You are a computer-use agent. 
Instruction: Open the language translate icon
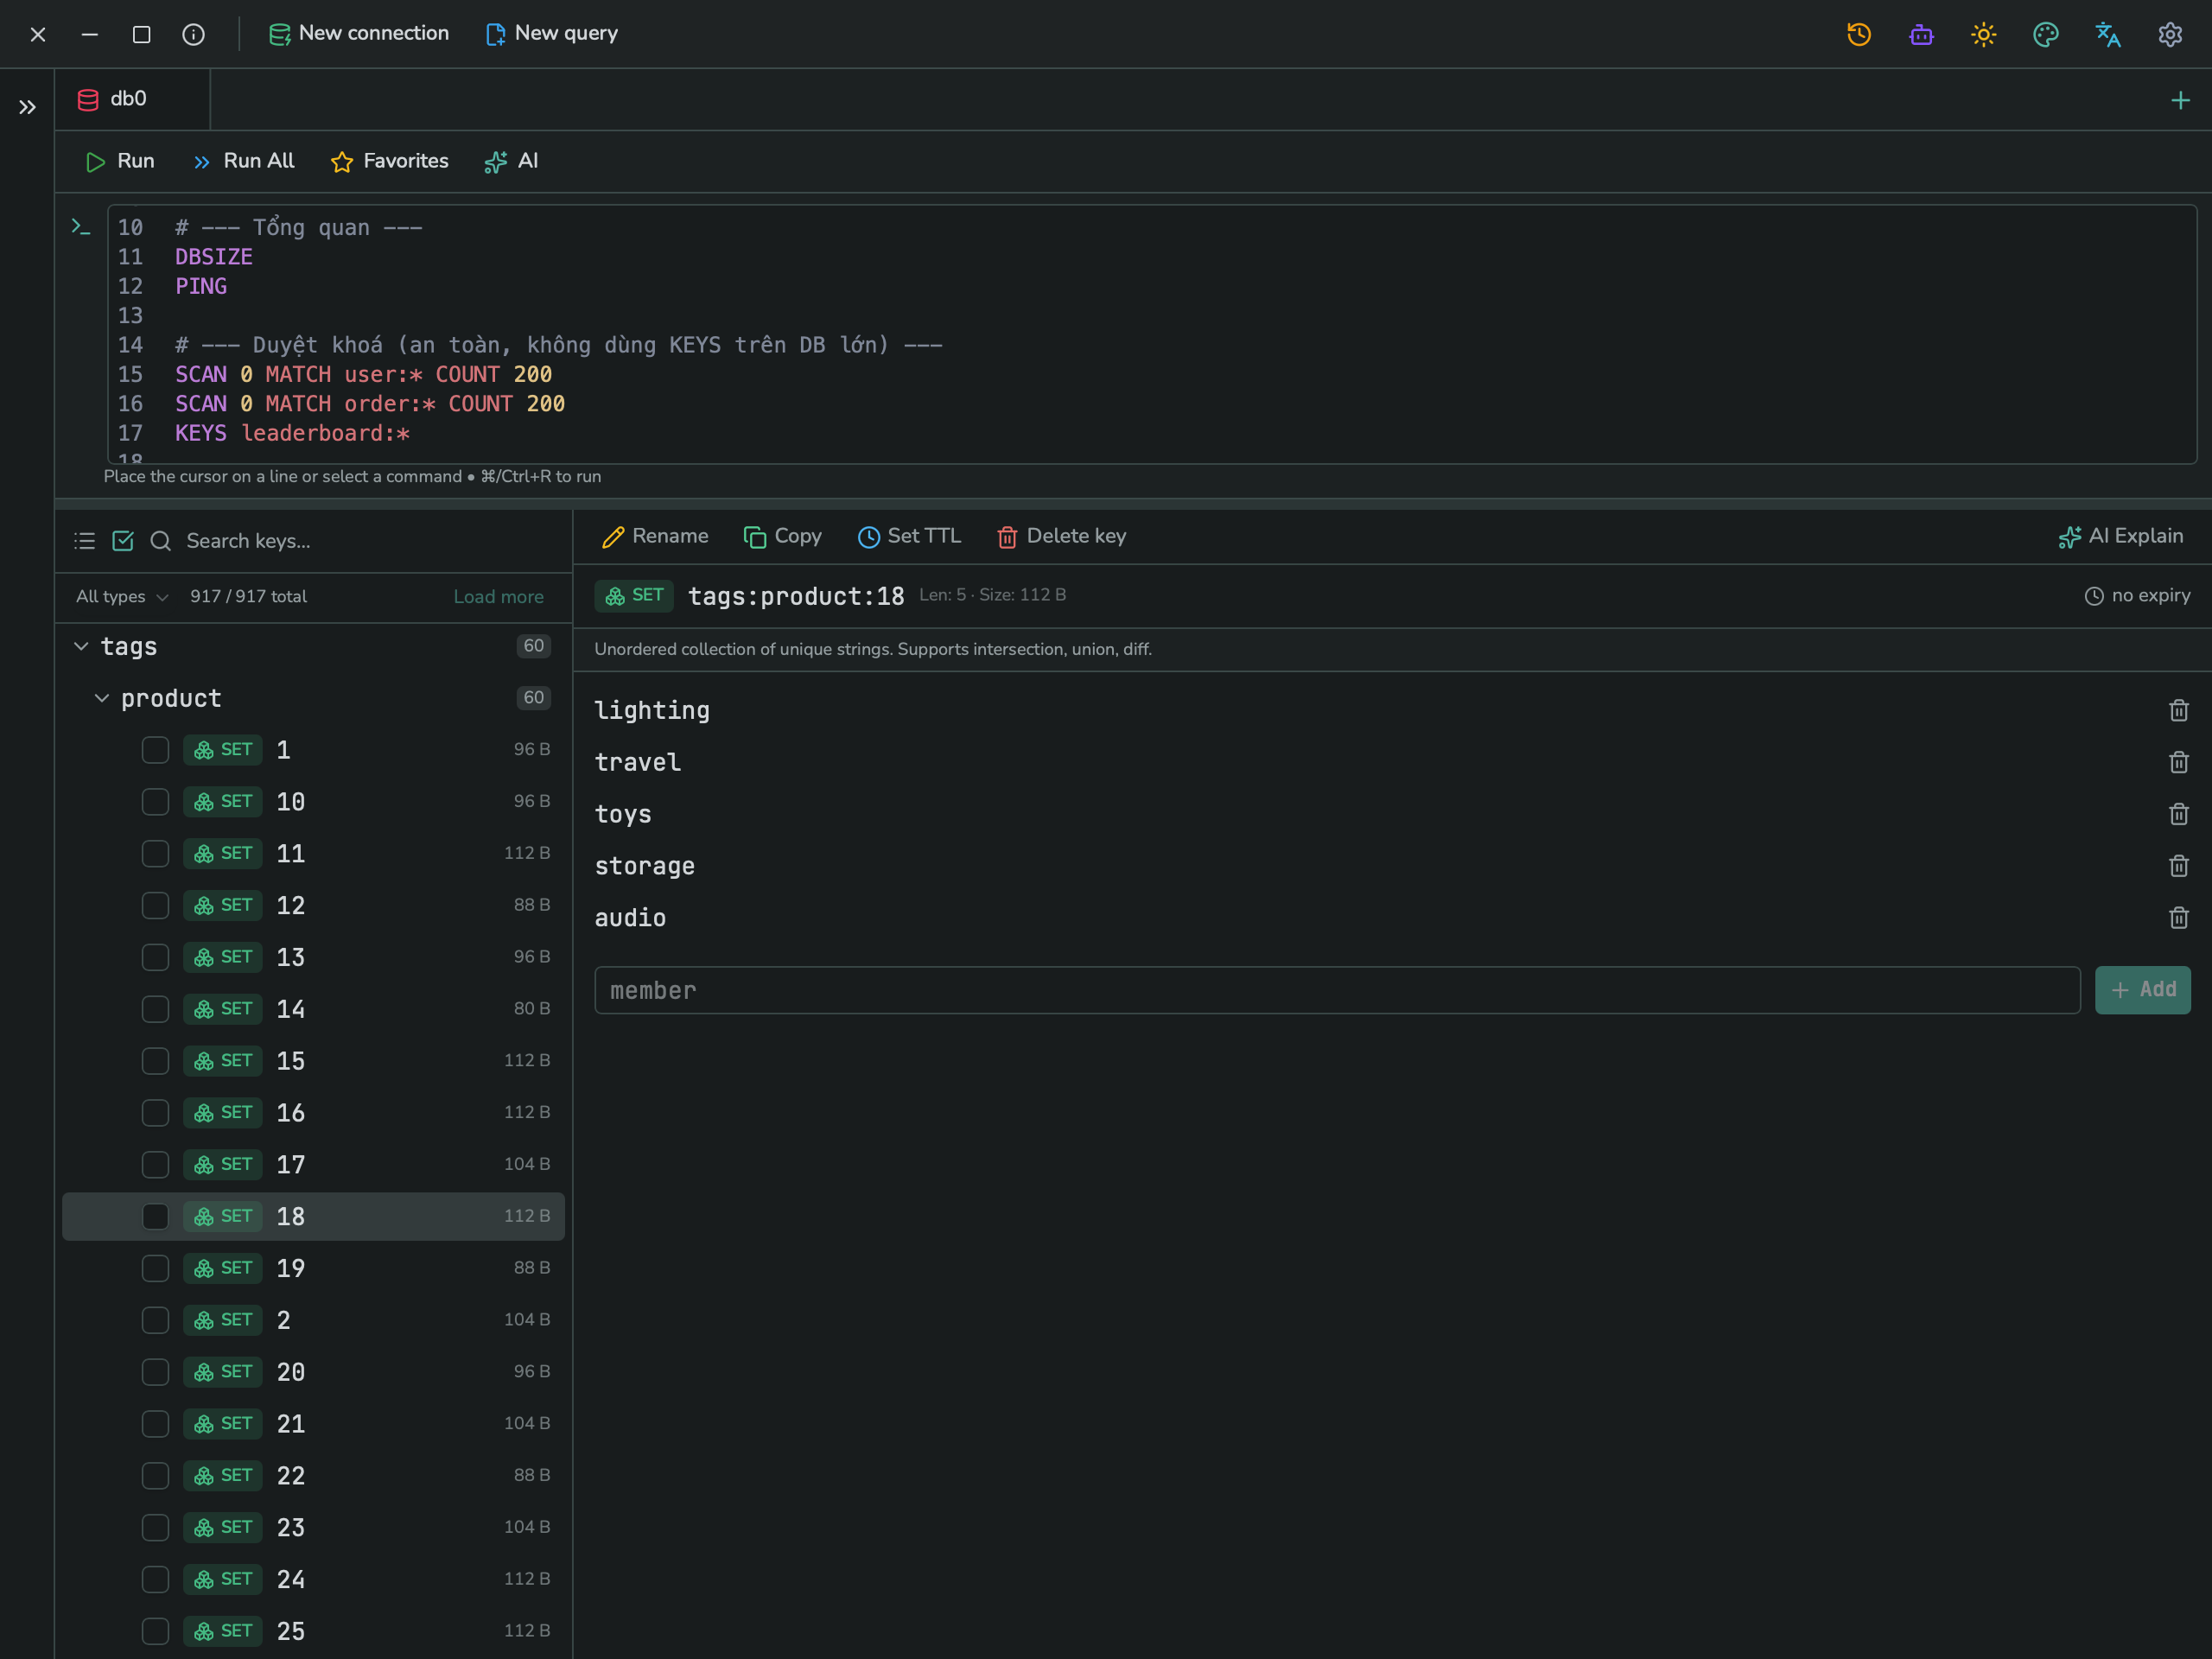pyautogui.click(x=2108, y=34)
